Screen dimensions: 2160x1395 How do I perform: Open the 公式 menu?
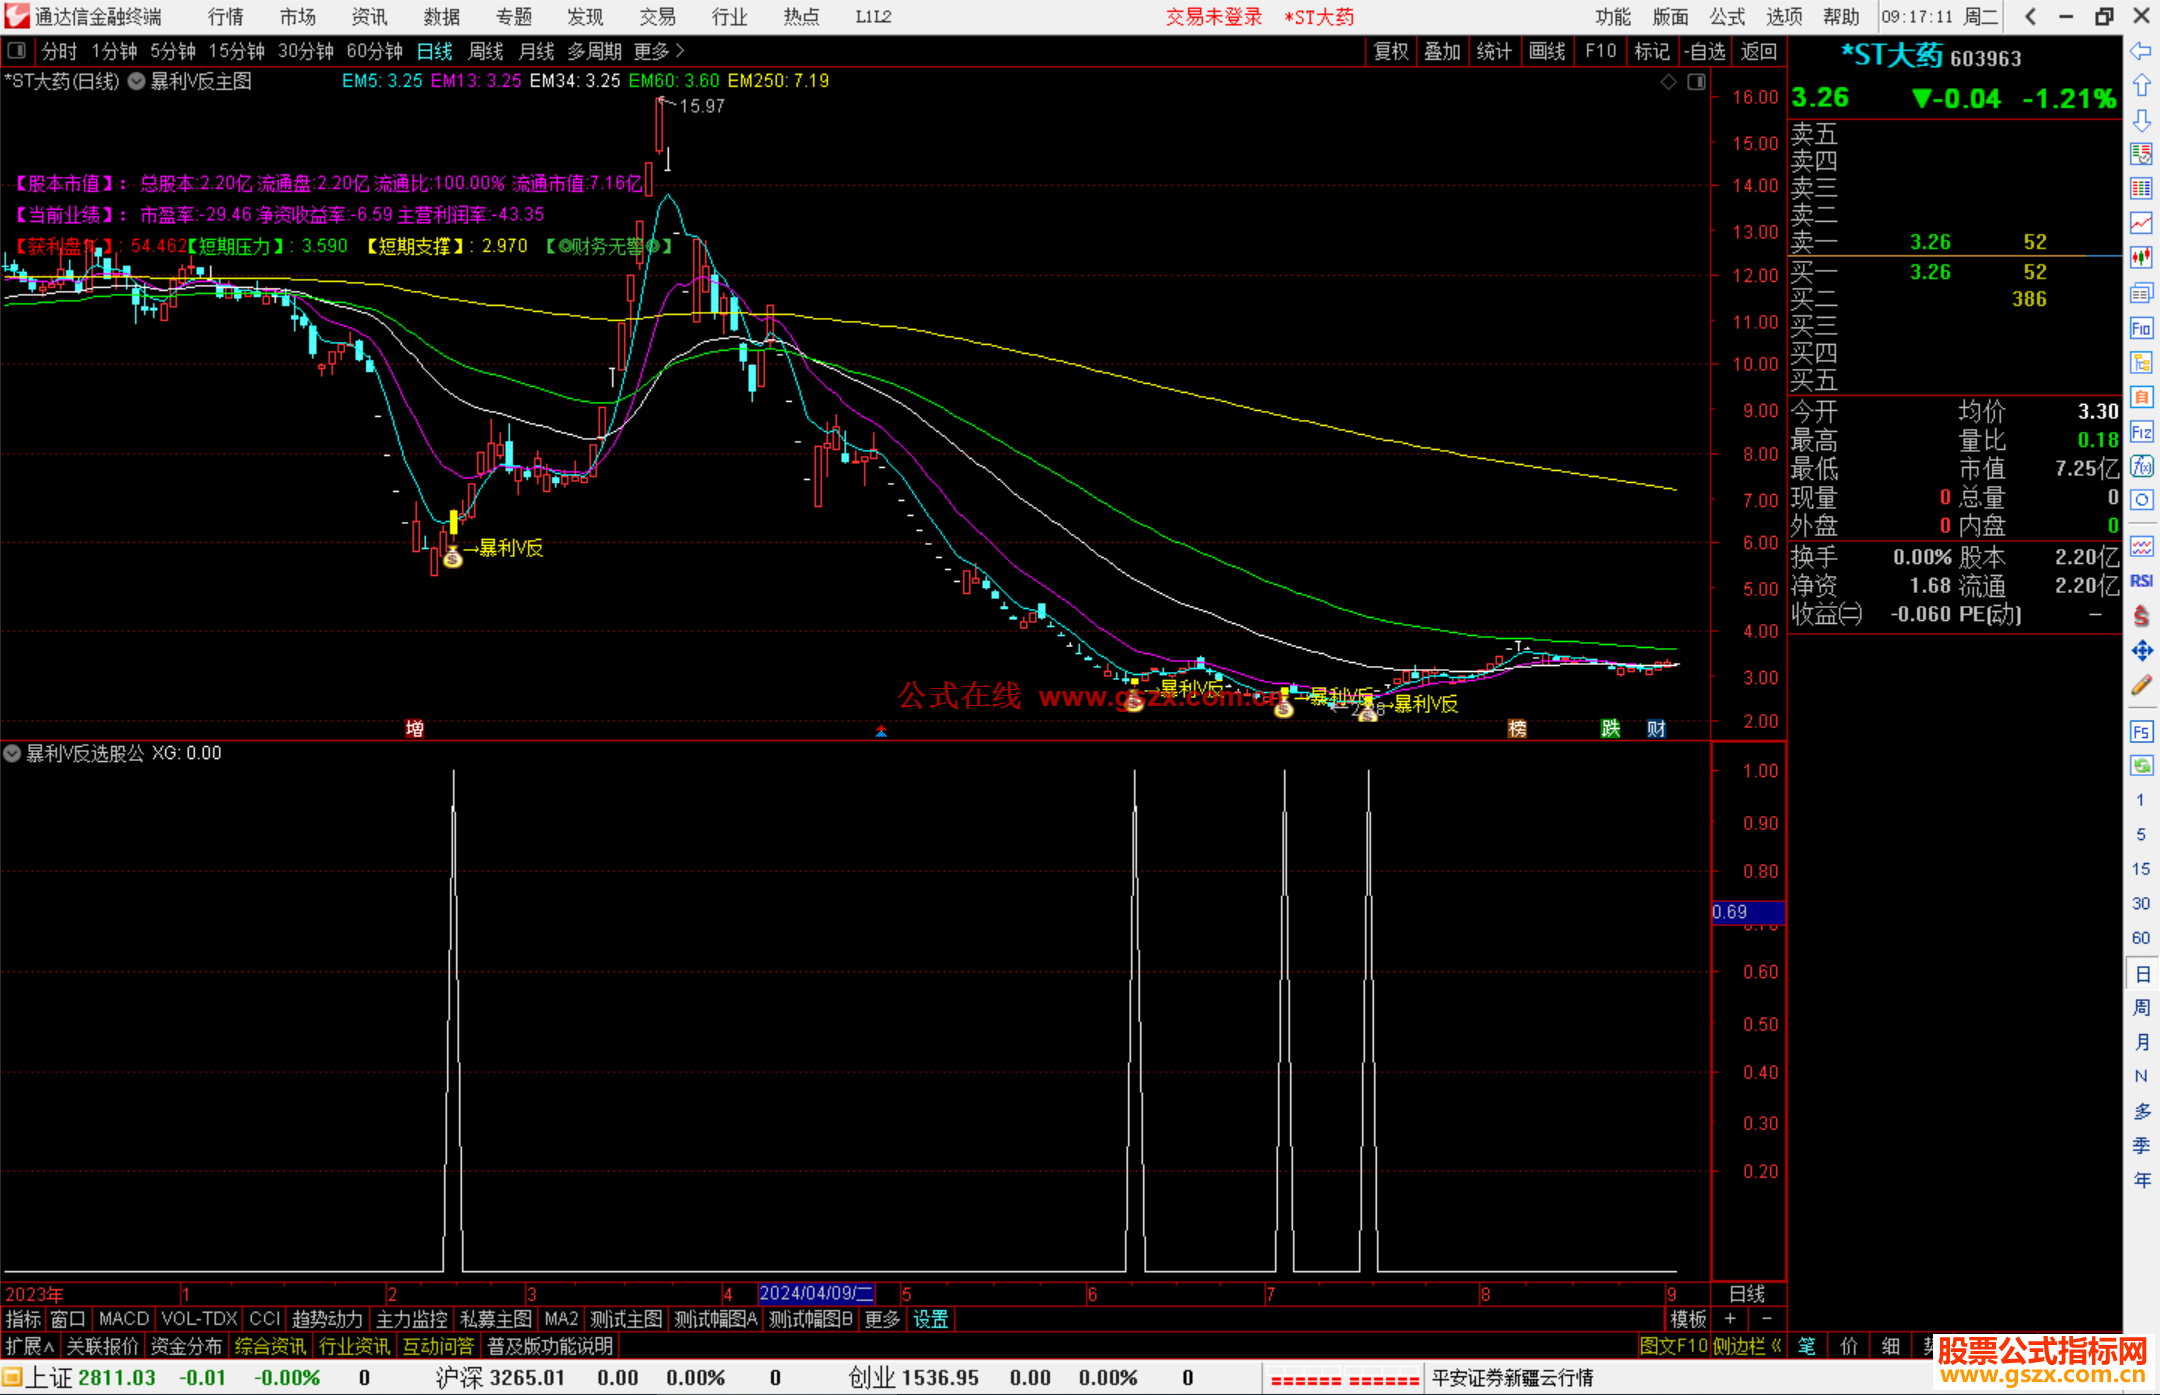click(1726, 16)
